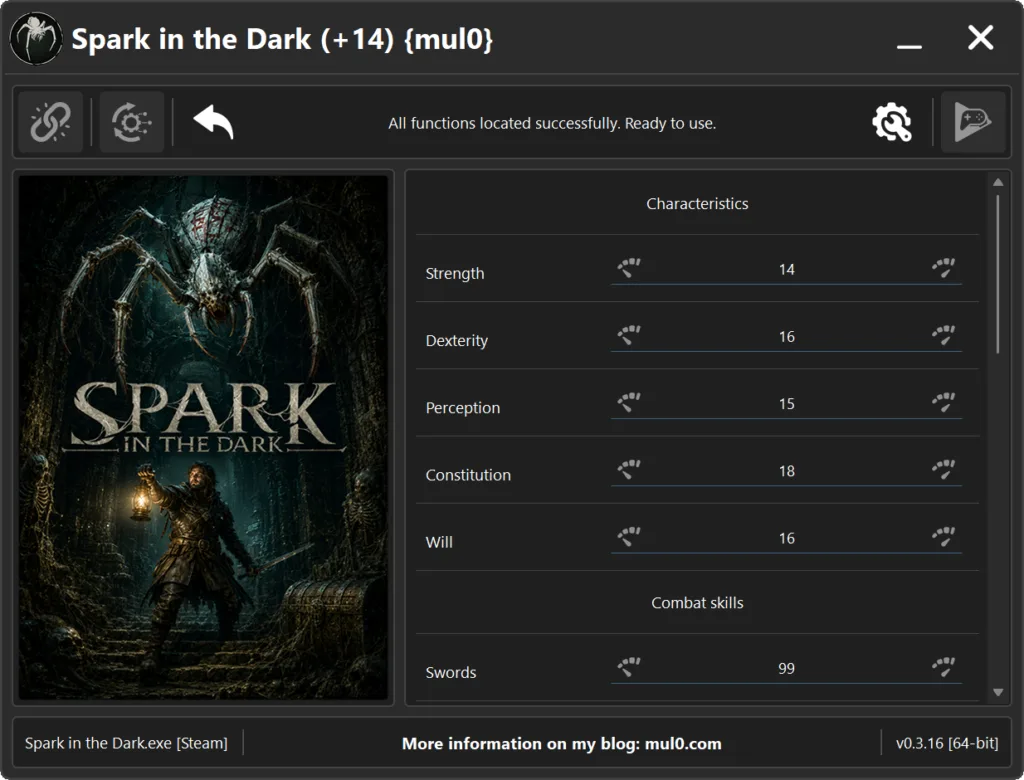Viewport: 1024px width, 780px height.
Task: Click the version text v0.3.16 [64-bit]
Action: [x=947, y=743]
